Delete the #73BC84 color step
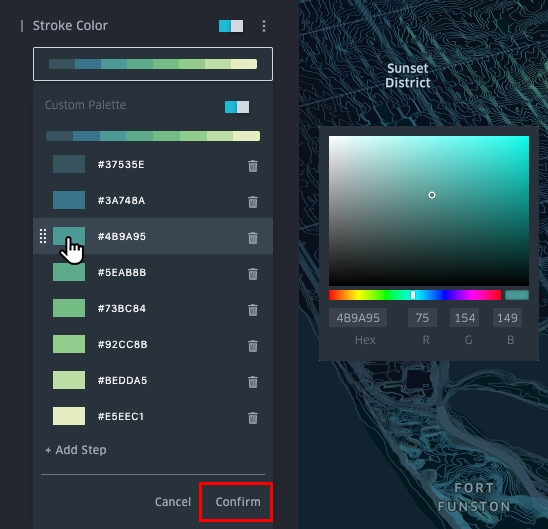 (x=253, y=310)
